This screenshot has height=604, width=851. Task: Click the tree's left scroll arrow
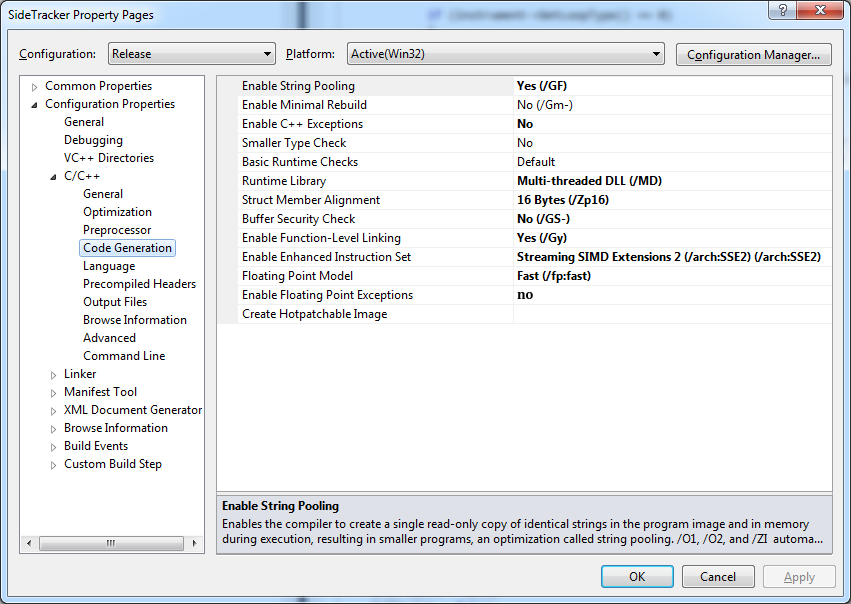pyautogui.click(x=29, y=543)
